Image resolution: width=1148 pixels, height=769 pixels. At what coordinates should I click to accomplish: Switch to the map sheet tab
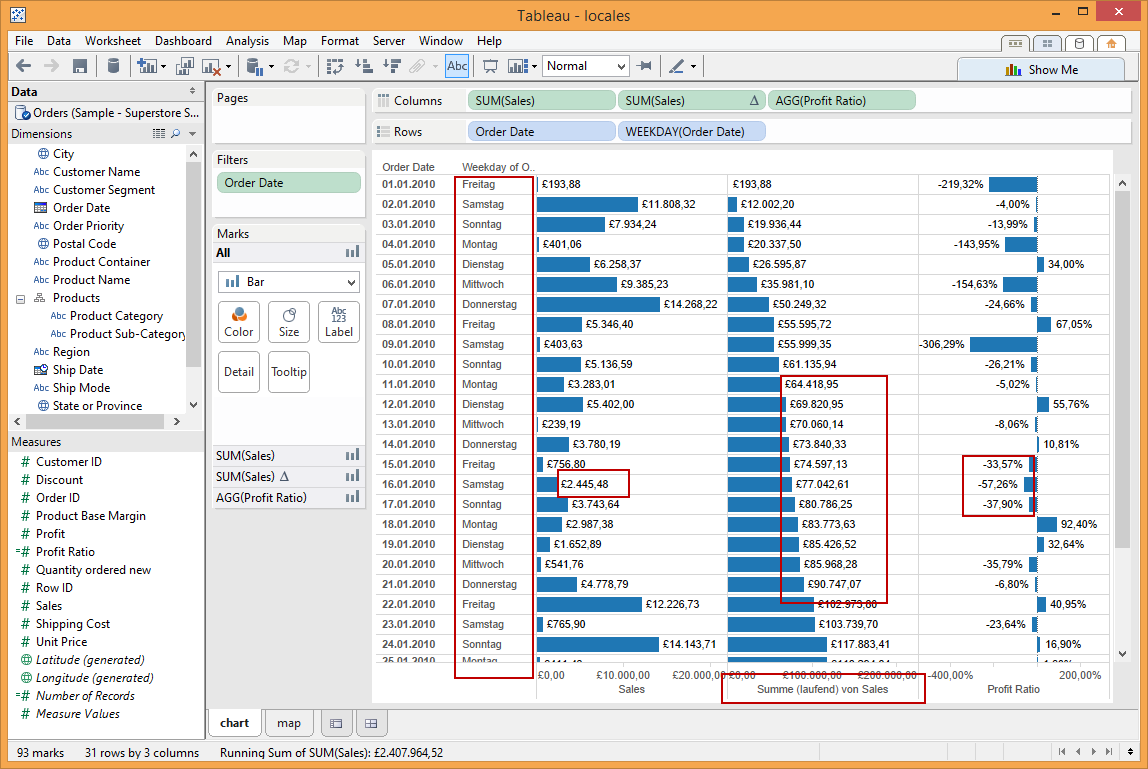(287, 722)
